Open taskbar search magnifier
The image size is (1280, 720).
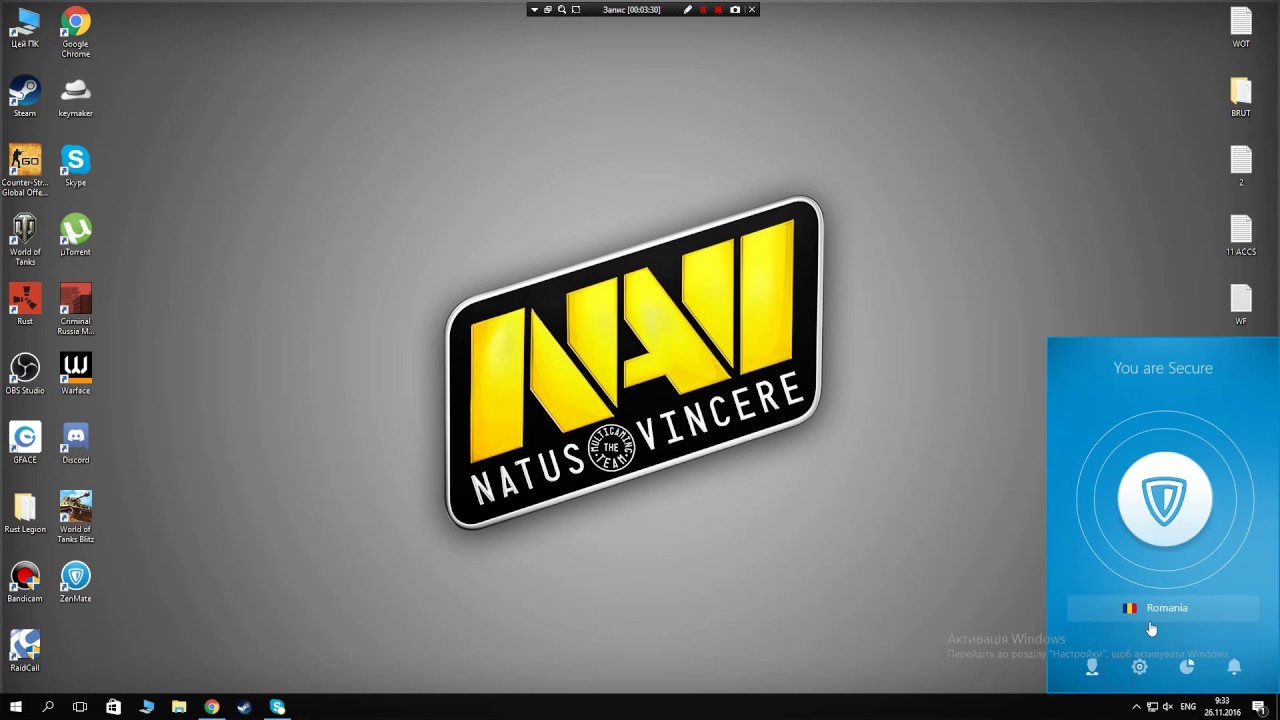tap(48, 707)
